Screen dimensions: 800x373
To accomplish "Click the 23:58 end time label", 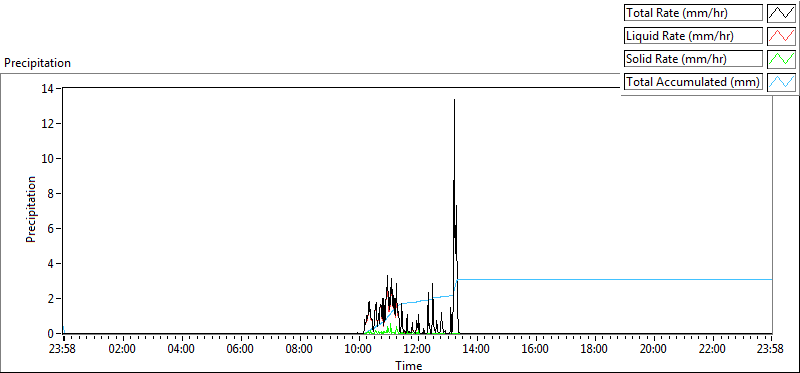I will pos(771,350).
